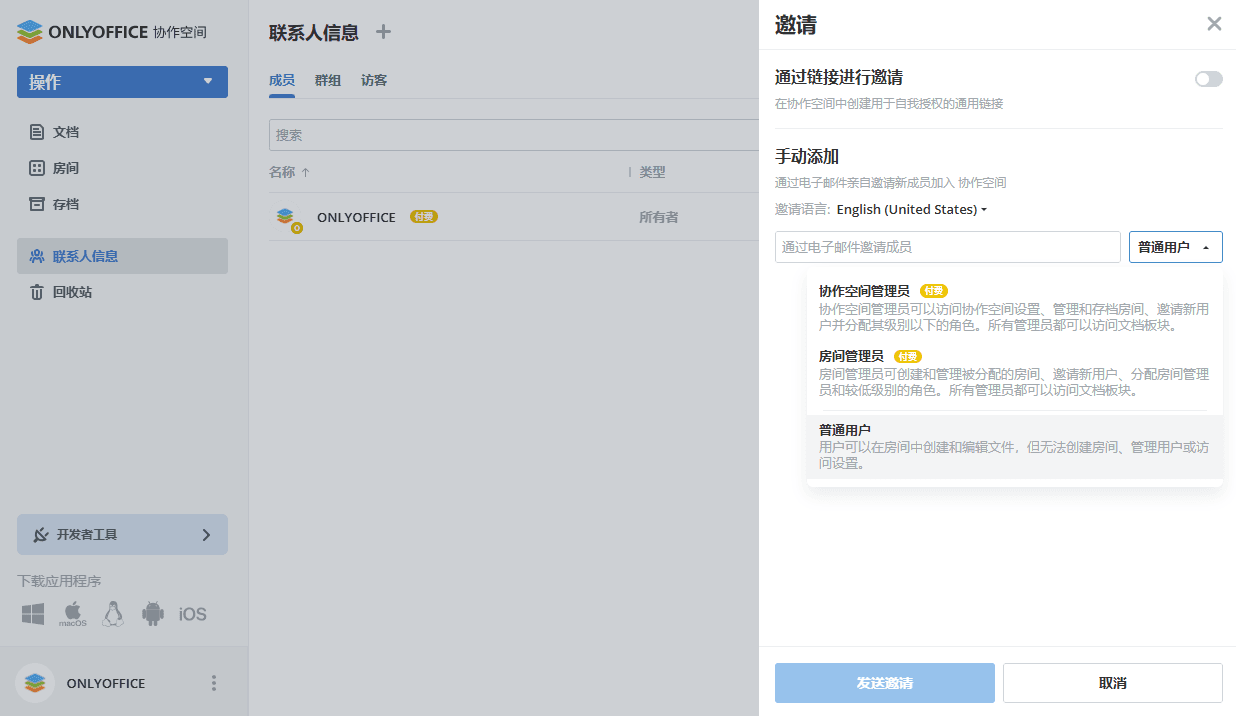The image size is (1236, 716).
Task: Select 联系人信息 in the sidebar
Action: (x=122, y=256)
